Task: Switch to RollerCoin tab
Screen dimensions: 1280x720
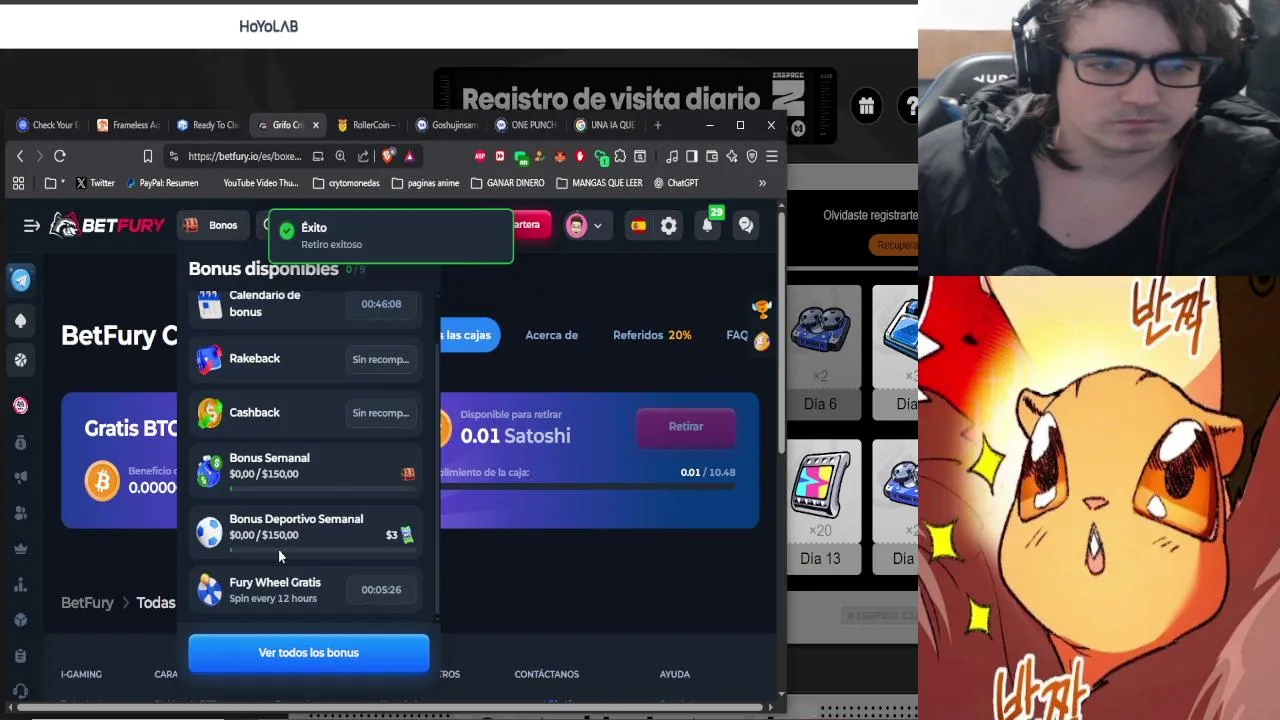Action: coord(368,125)
